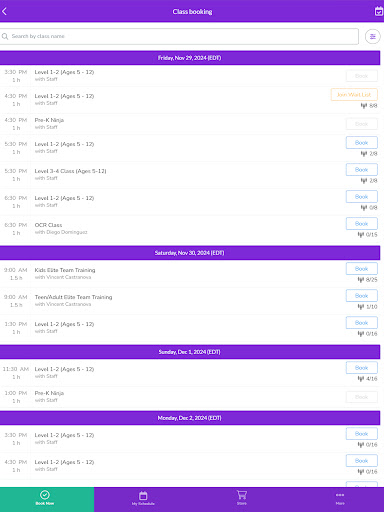Open the attendee count icon for OCR Class

(361, 235)
